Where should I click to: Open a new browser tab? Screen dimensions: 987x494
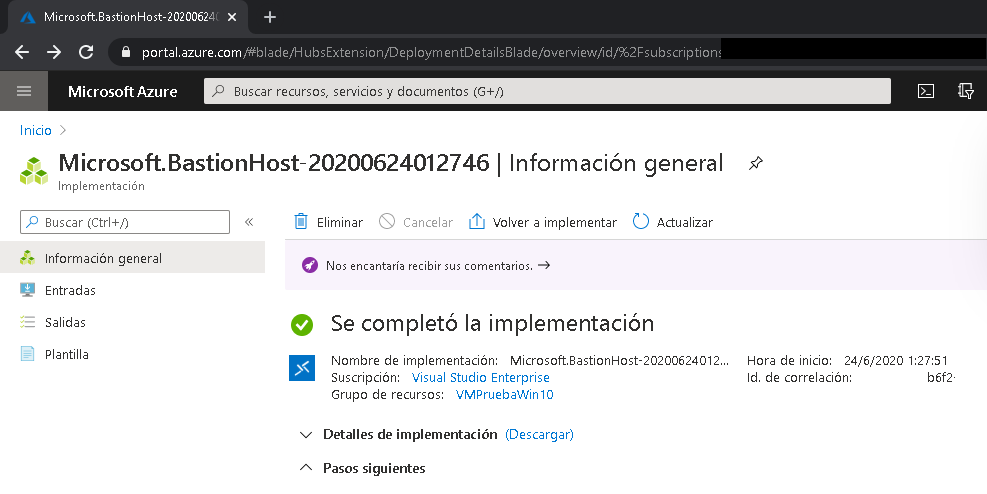coord(269,17)
